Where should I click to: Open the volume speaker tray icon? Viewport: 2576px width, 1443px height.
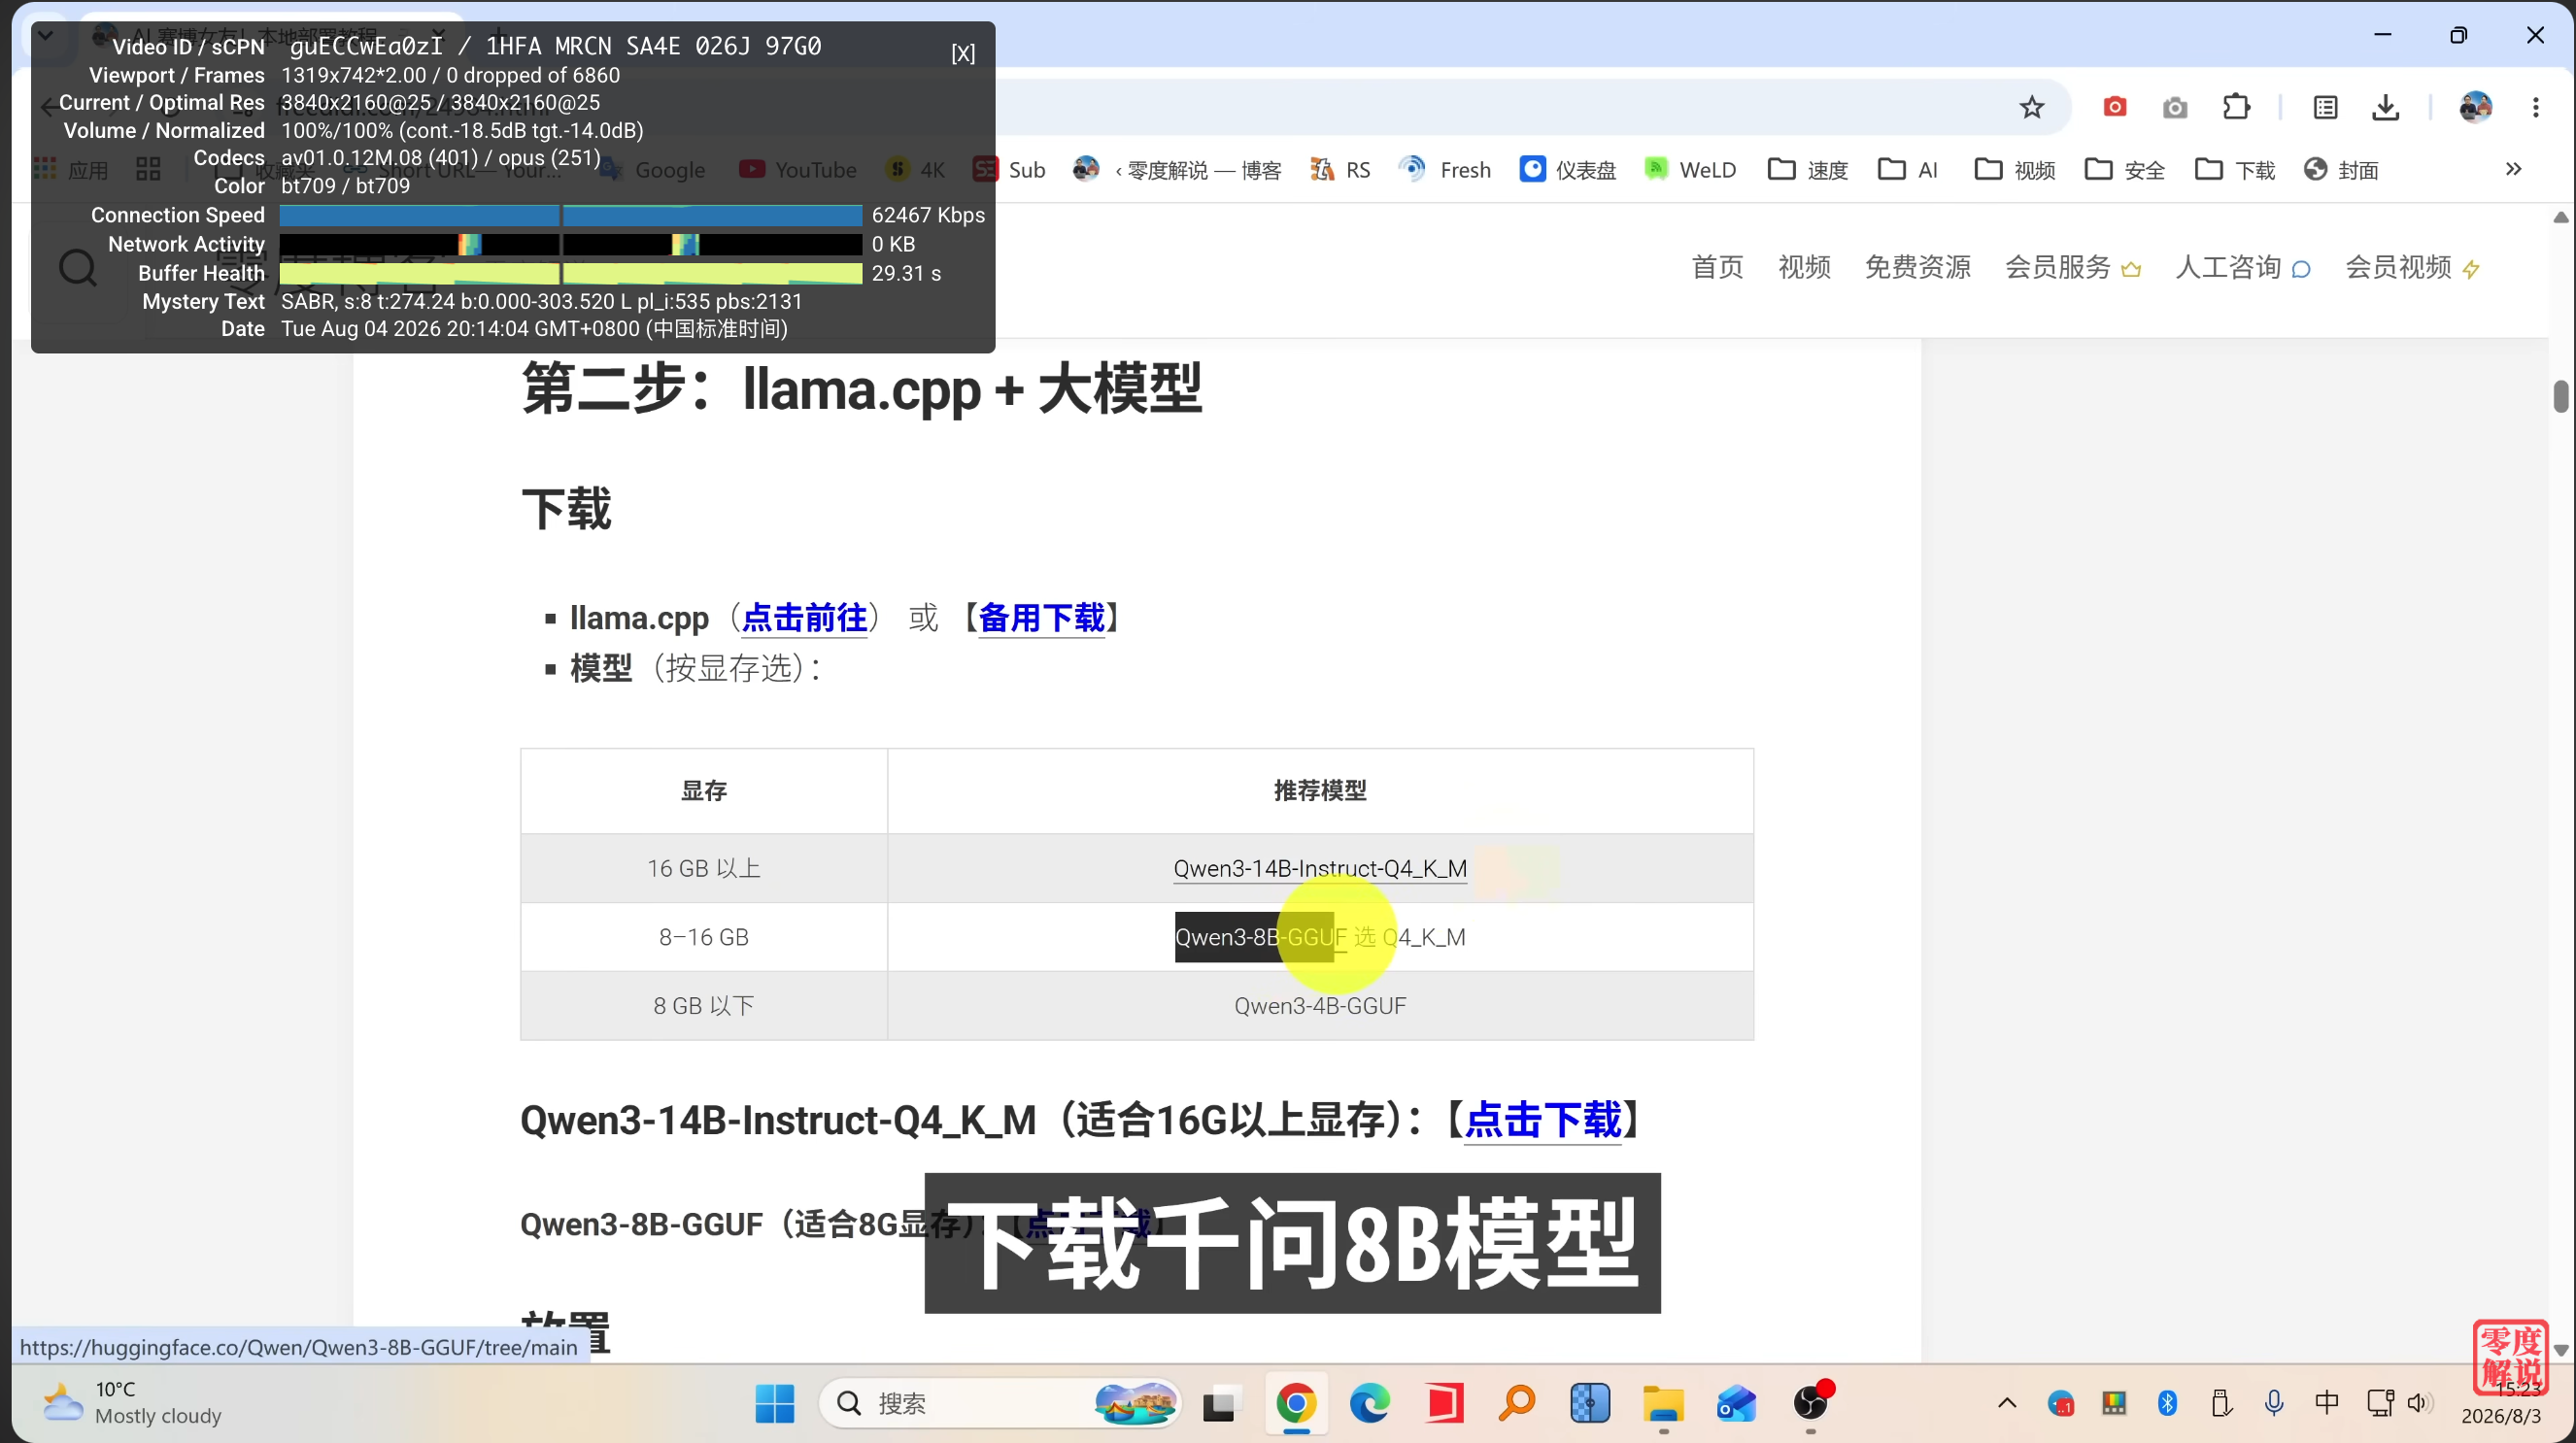coord(2418,1403)
